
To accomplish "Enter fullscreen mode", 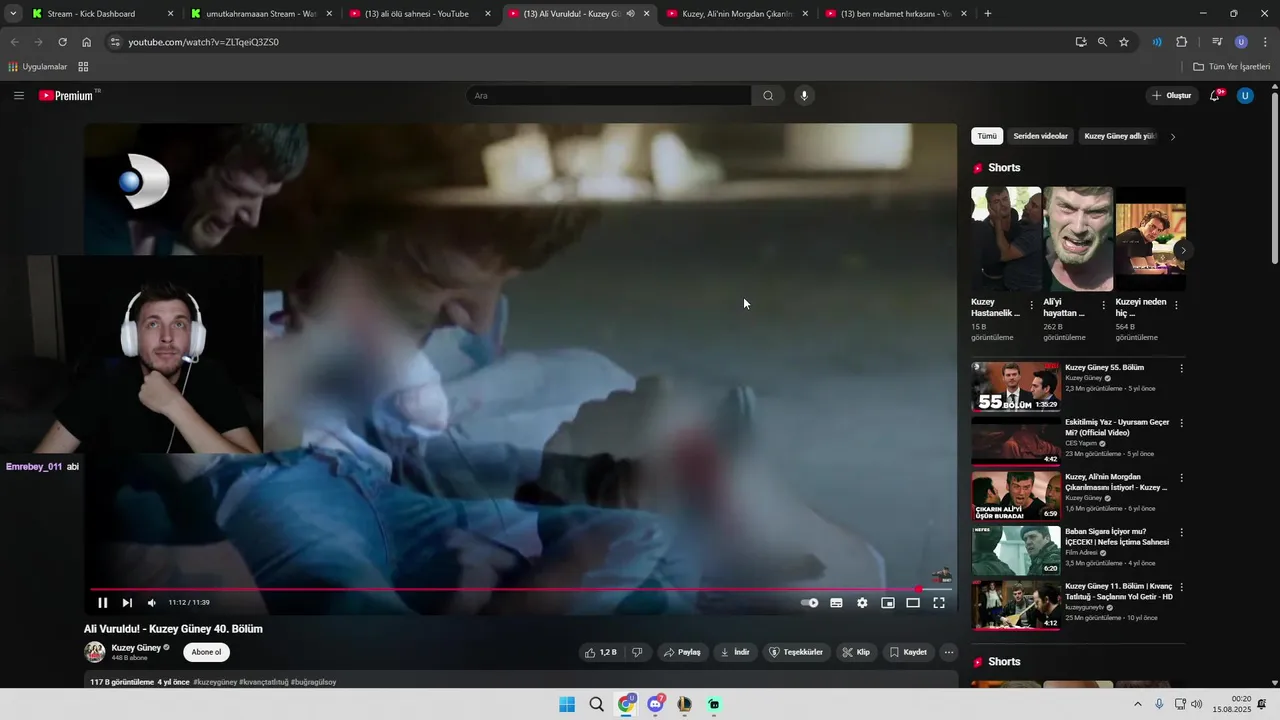I will click(x=939, y=603).
